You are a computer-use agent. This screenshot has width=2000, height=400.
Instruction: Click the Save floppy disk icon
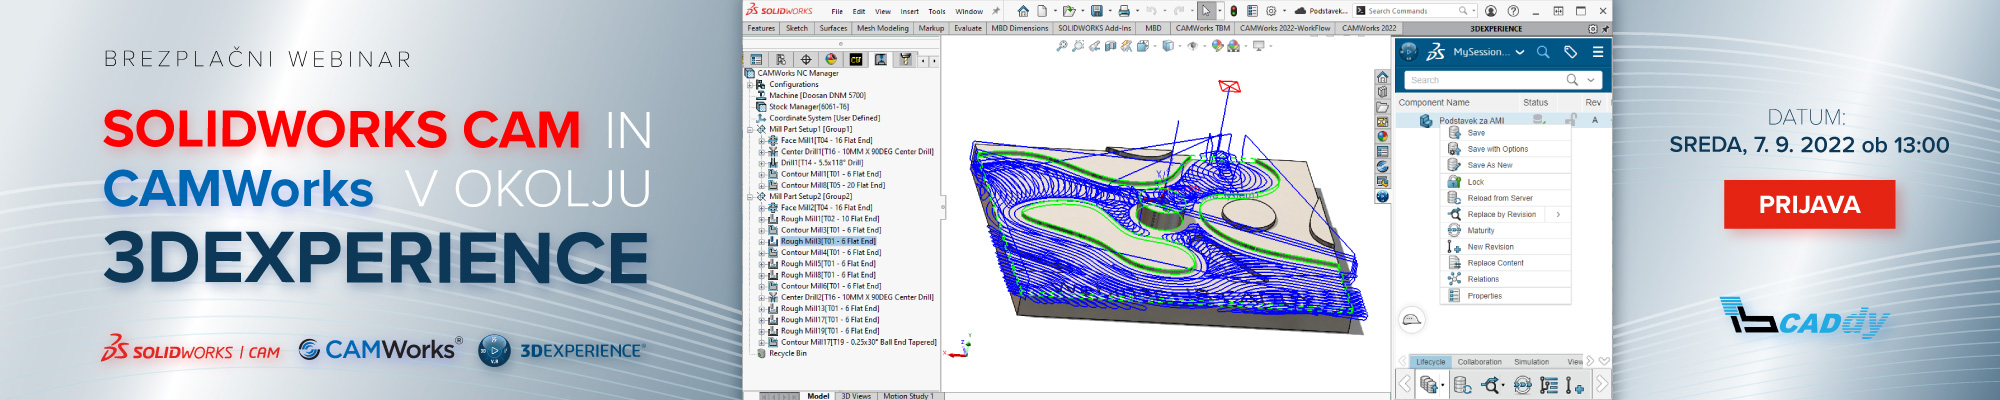[1096, 11]
